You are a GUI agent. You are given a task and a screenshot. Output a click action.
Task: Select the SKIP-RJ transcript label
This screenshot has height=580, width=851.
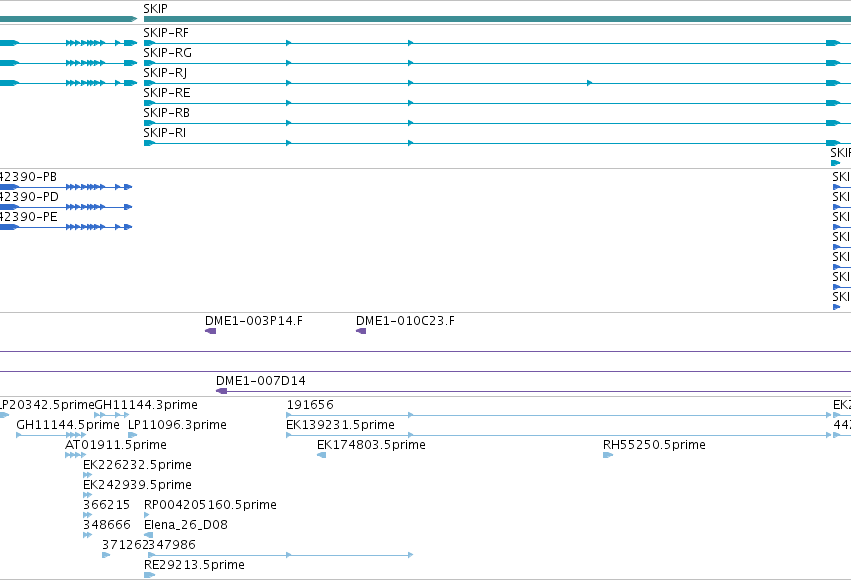(x=165, y=73)
